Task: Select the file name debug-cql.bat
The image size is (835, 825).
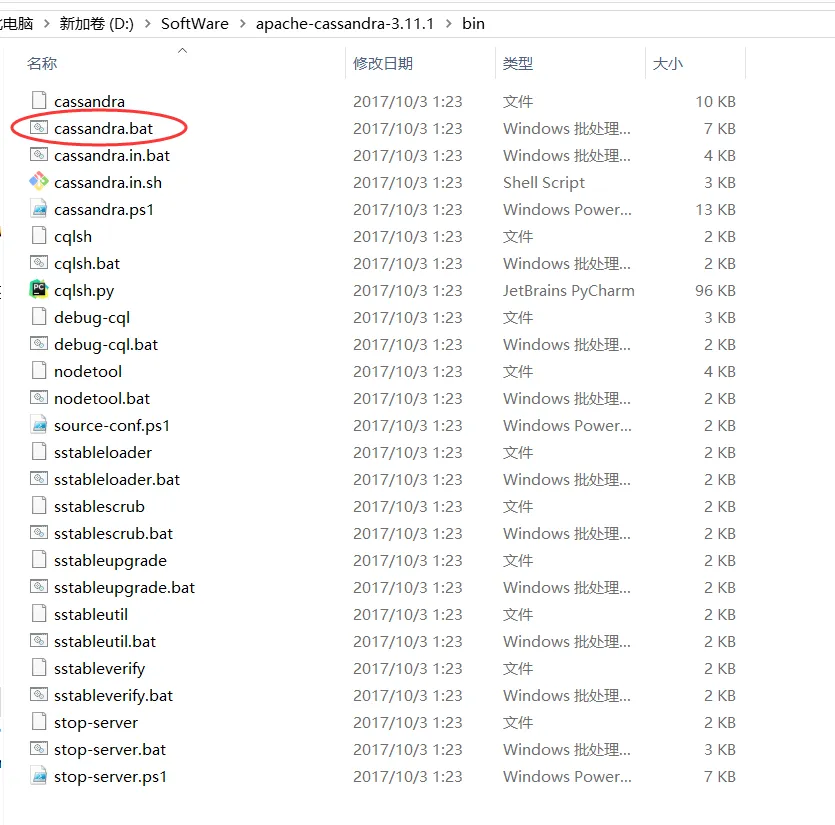Action: 106,344
